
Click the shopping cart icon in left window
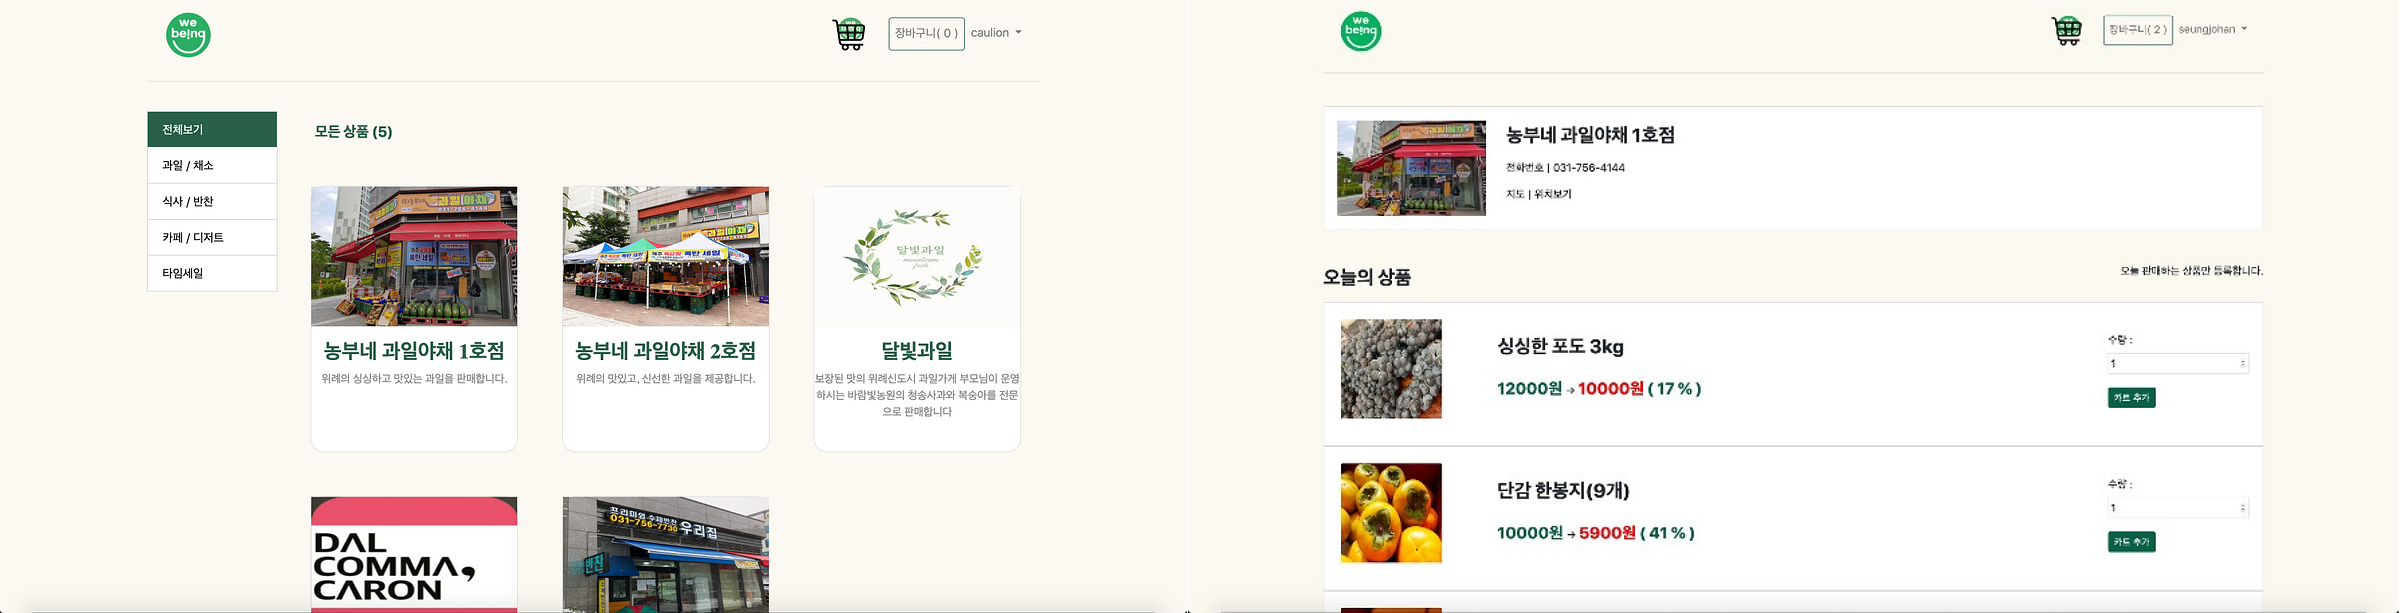pos(849,34)
